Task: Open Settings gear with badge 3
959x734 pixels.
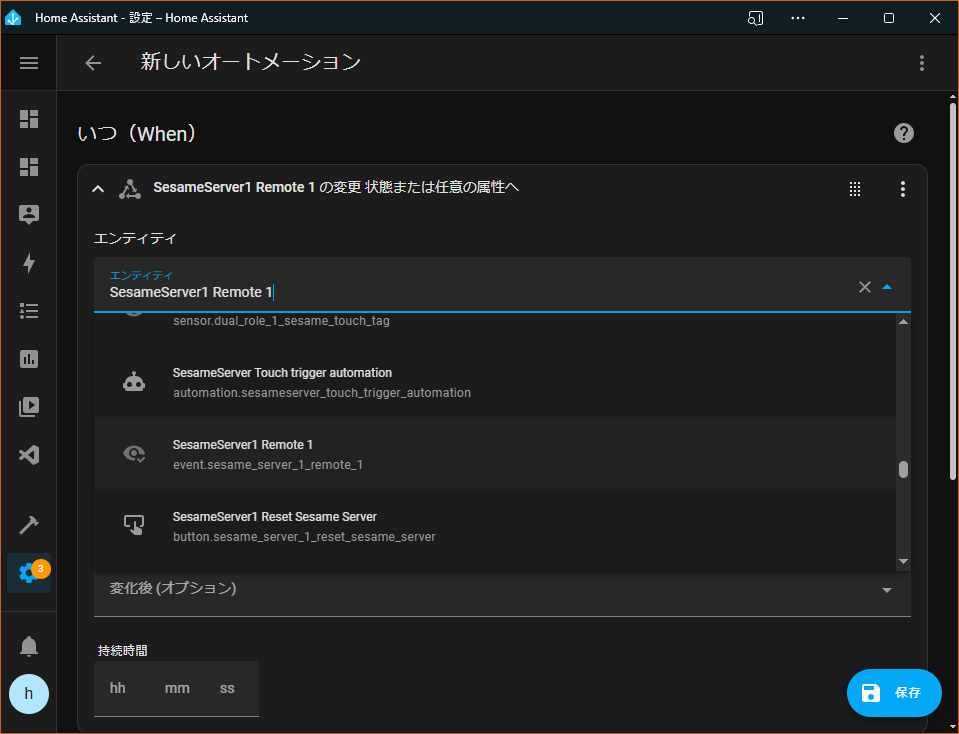Action: point(29,573)
